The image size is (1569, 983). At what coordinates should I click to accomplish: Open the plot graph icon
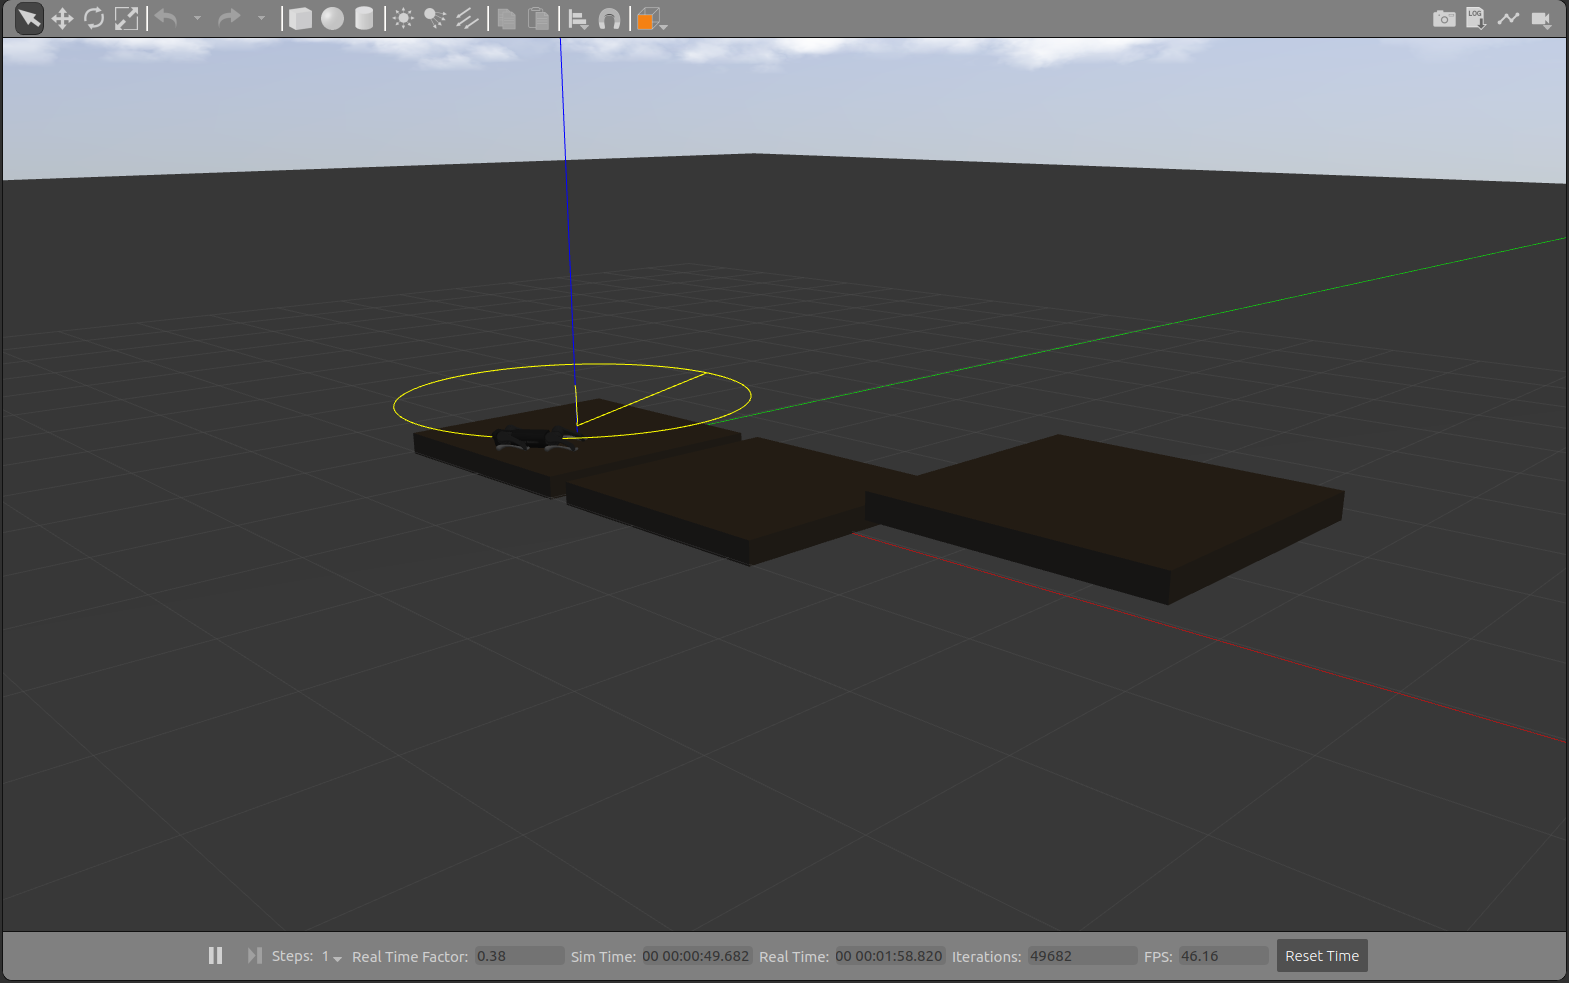(x=1508, y=19)
